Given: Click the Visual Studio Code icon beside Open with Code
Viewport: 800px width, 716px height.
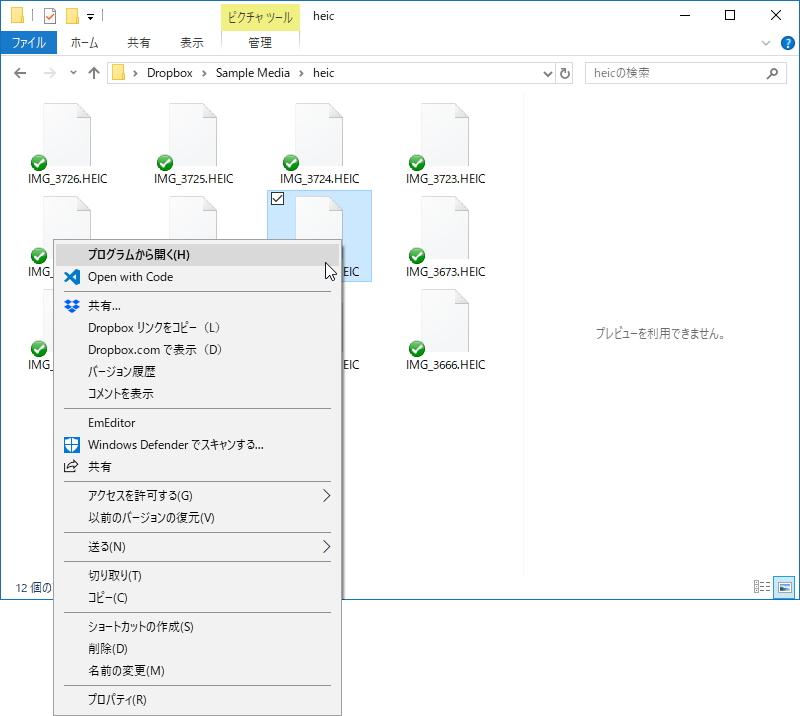Looking at the screenshot, I should click(71, 277).
